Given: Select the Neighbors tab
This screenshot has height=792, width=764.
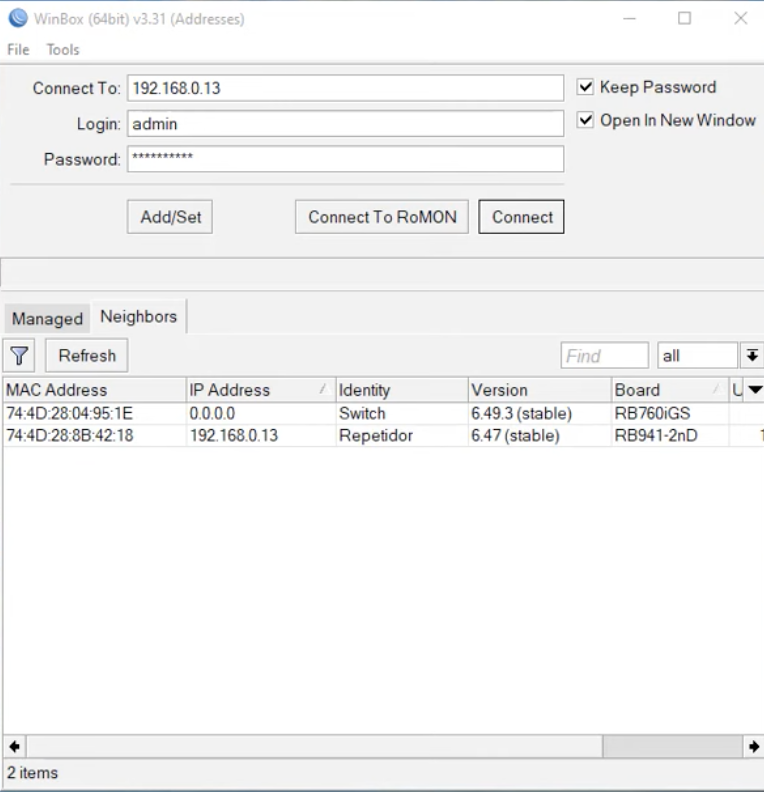Looking at the screenshot, I should tap(138, 317).
